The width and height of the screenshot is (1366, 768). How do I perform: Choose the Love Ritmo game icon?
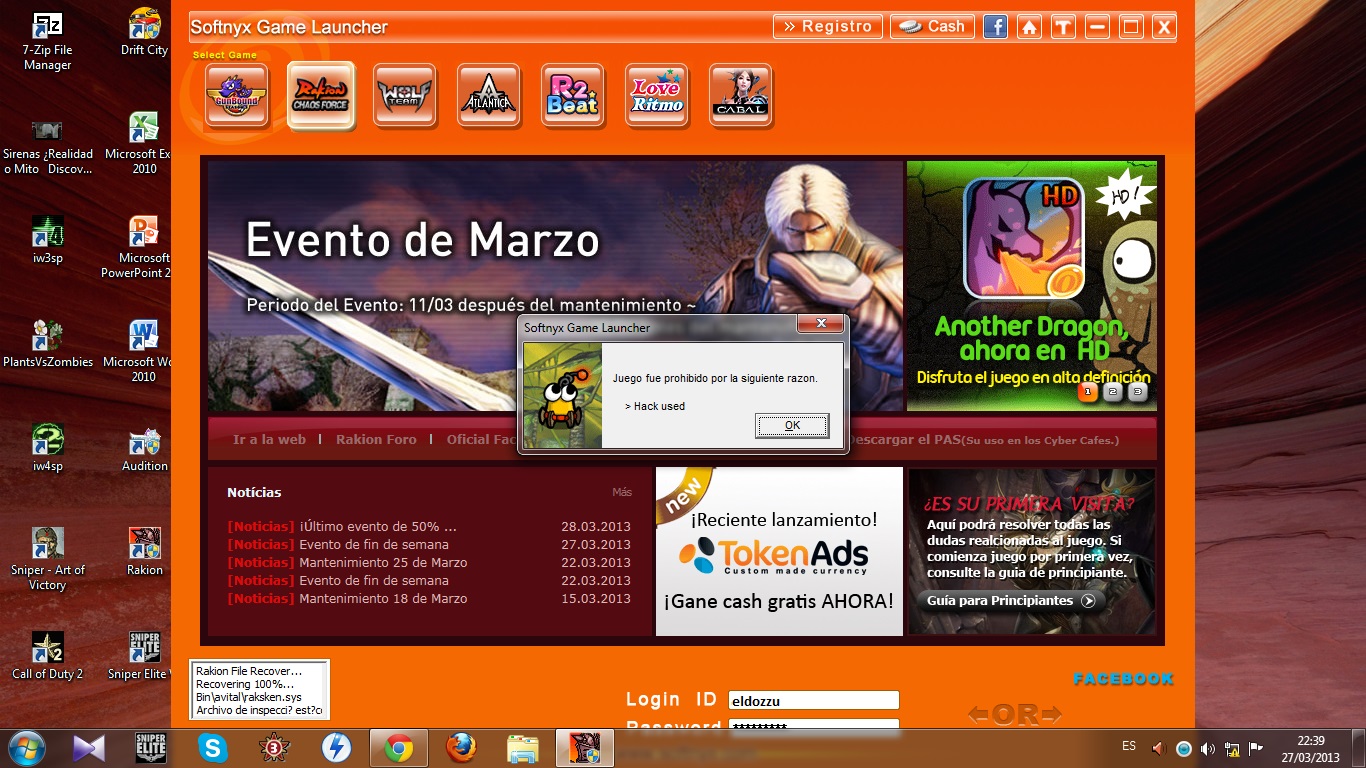click(x=657, y=95)
